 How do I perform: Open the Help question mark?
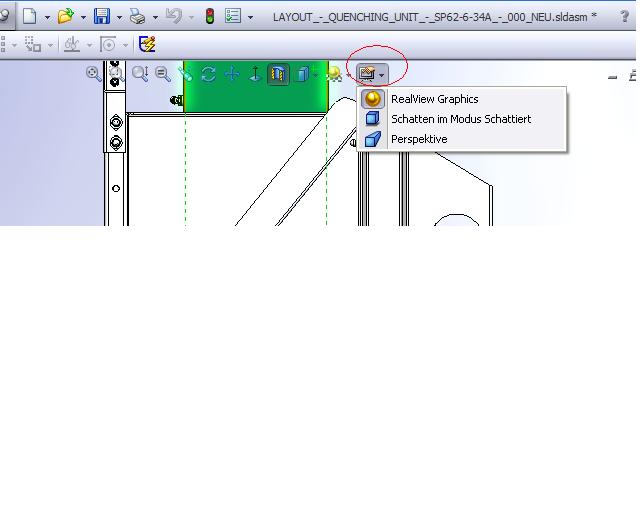(x=624, y=17)
